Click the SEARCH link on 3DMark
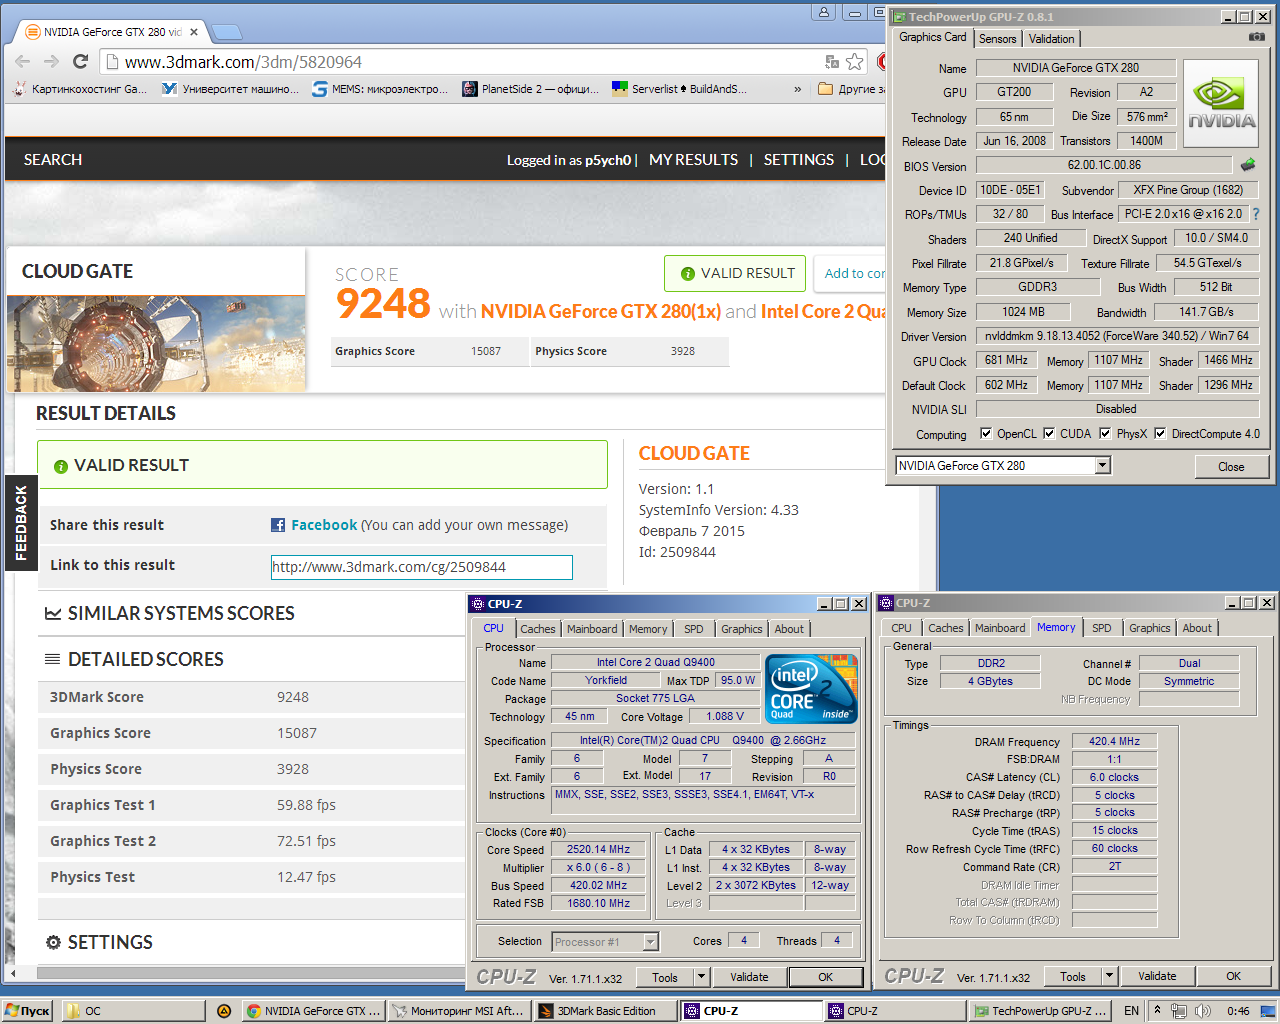The width and height of the screenshot is (1280, 1024). (x=53, y=160)
